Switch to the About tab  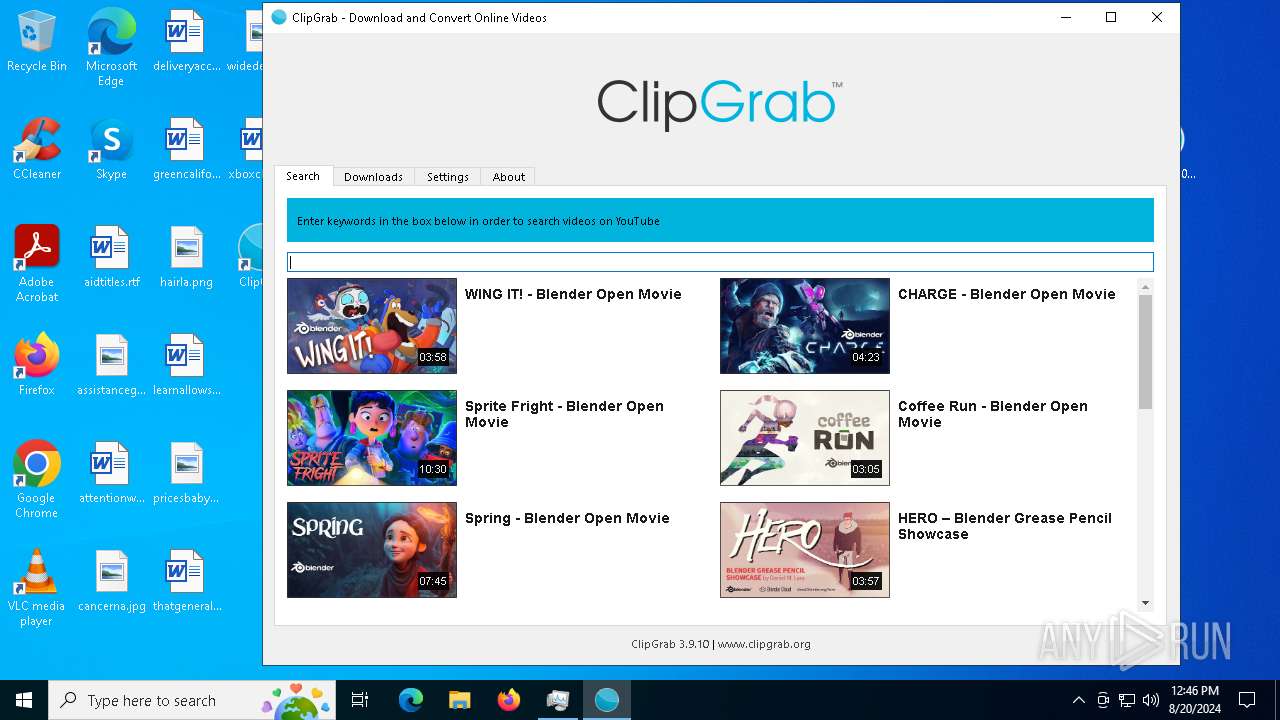[509, 177]
